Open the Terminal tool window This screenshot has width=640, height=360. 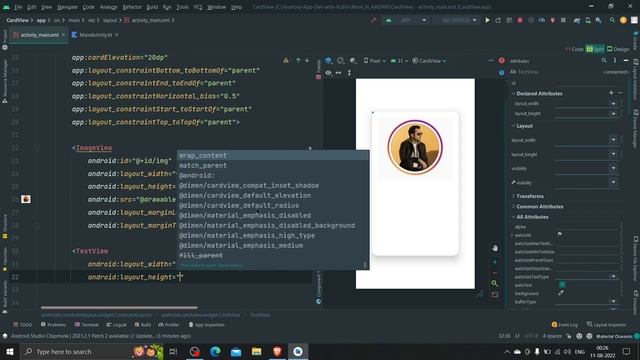click(87, 324)
